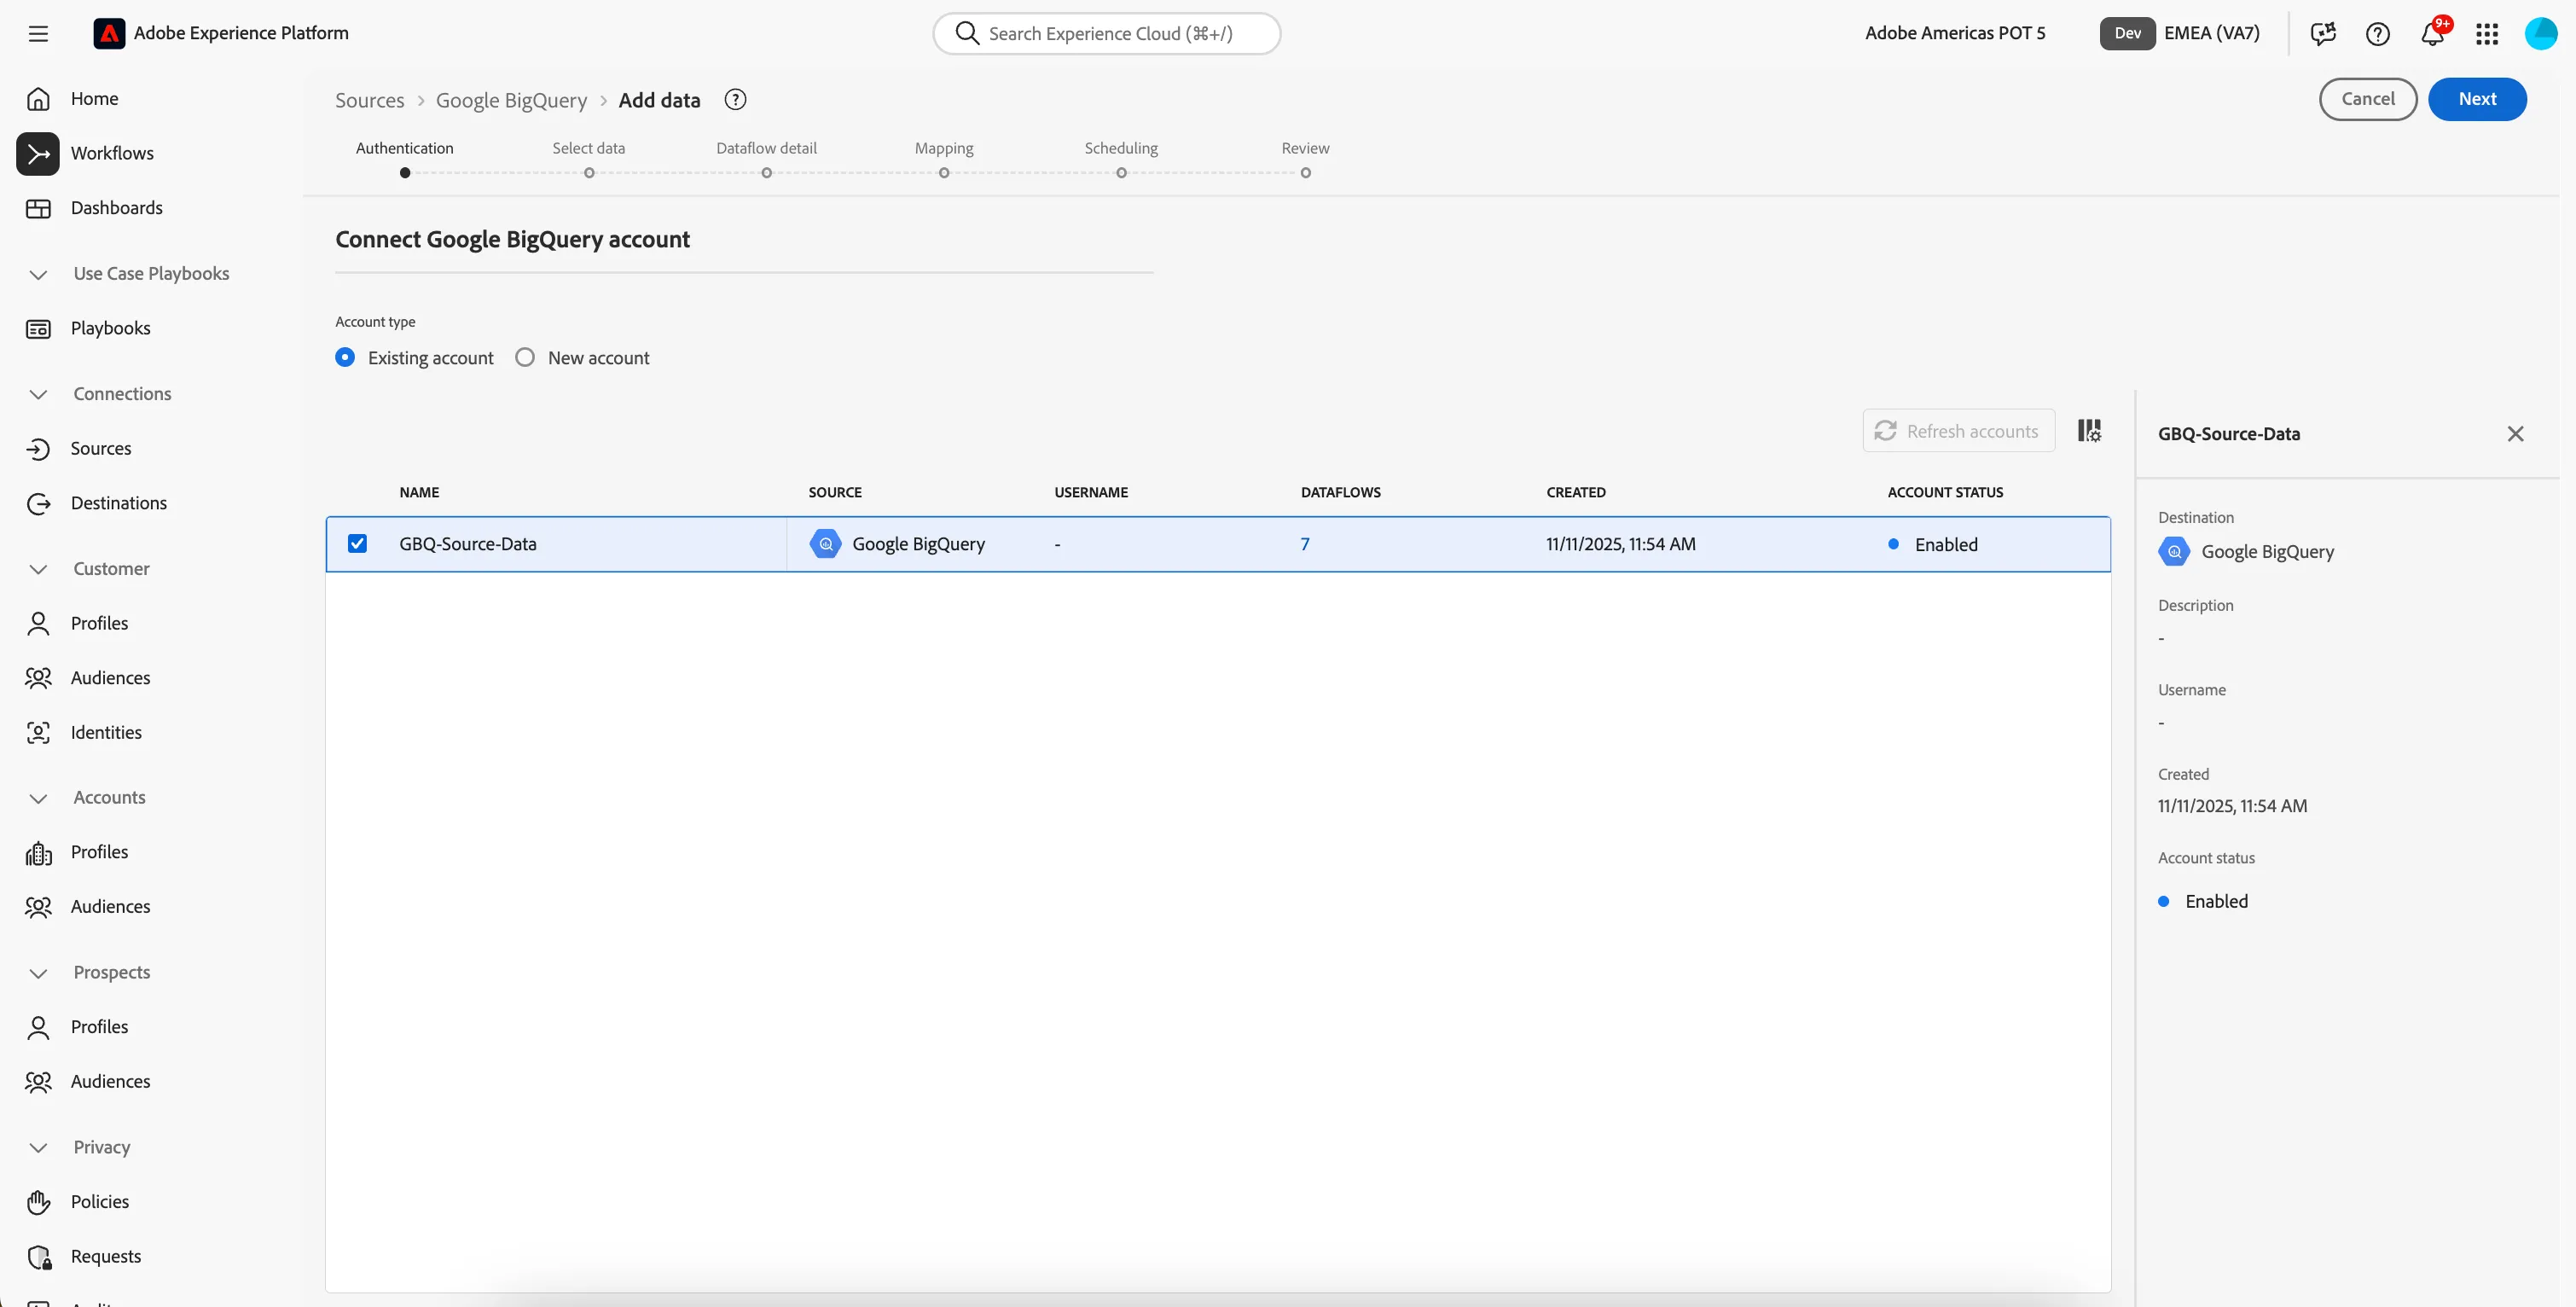
Task: Select the New account radio button
Action: click(x=525, y=358)
